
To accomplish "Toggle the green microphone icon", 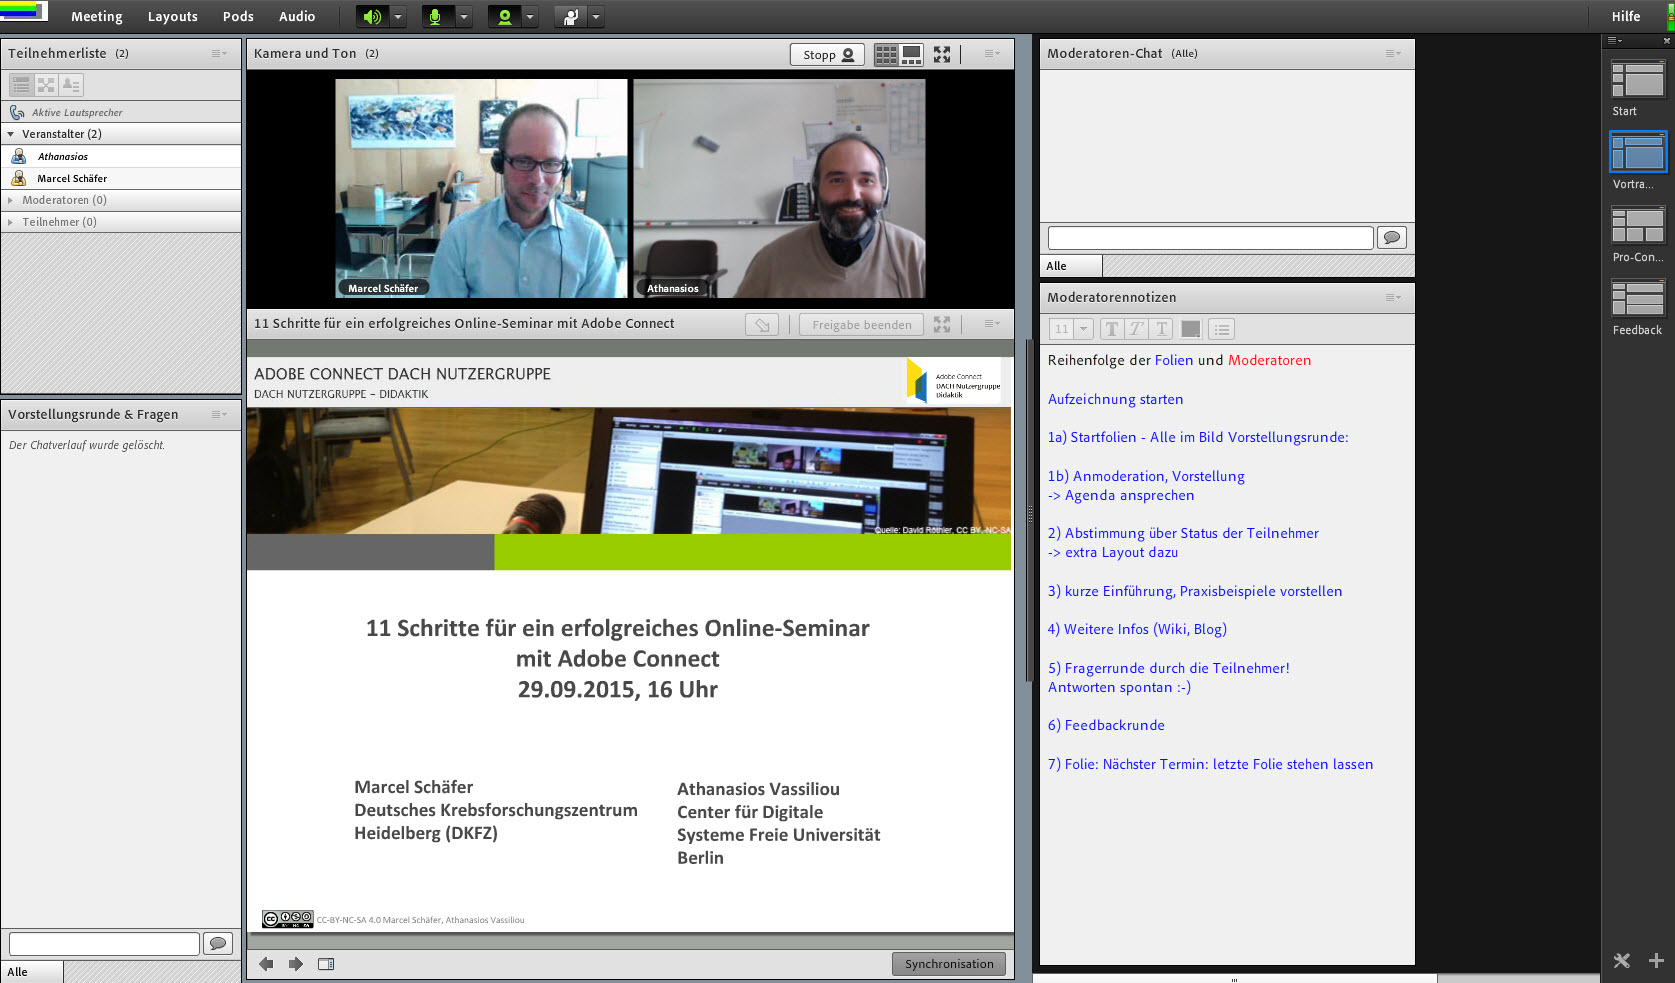I will pyautogui.click(x=435, y=17).
